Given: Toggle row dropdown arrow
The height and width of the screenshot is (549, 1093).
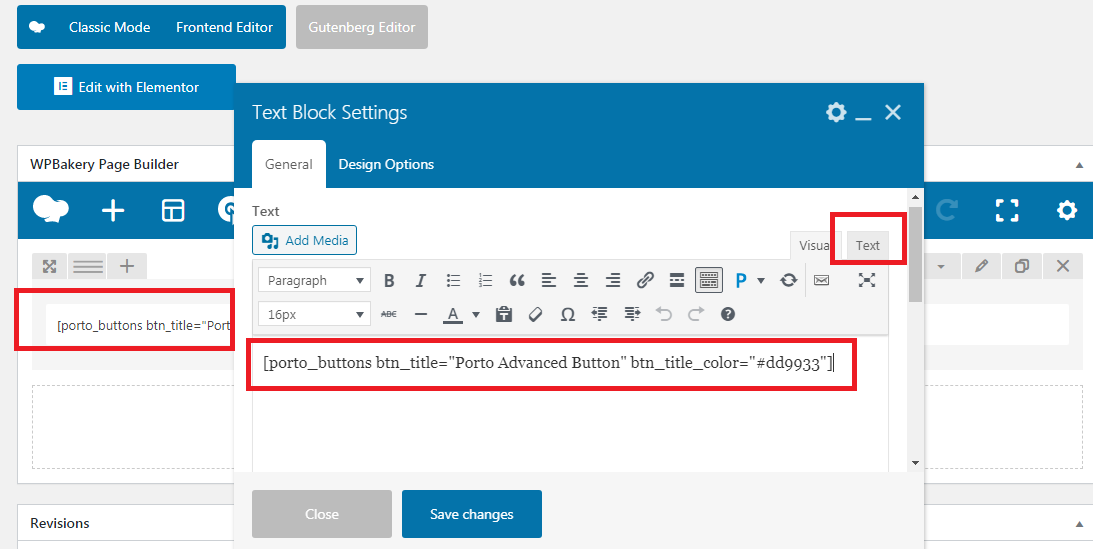Looking at the screenshot, I should (x=941, y=266).
